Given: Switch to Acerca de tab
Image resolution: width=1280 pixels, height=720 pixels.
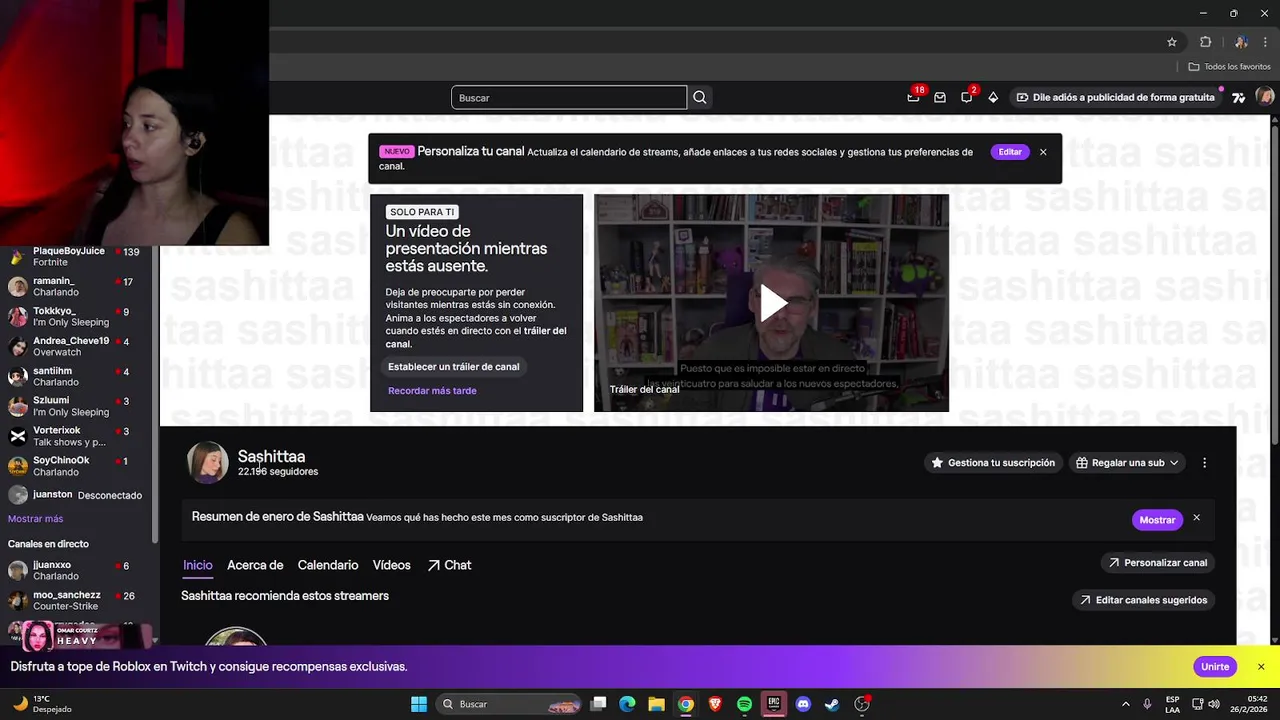Looking at the screenshot, I should (x=255, y=565).
